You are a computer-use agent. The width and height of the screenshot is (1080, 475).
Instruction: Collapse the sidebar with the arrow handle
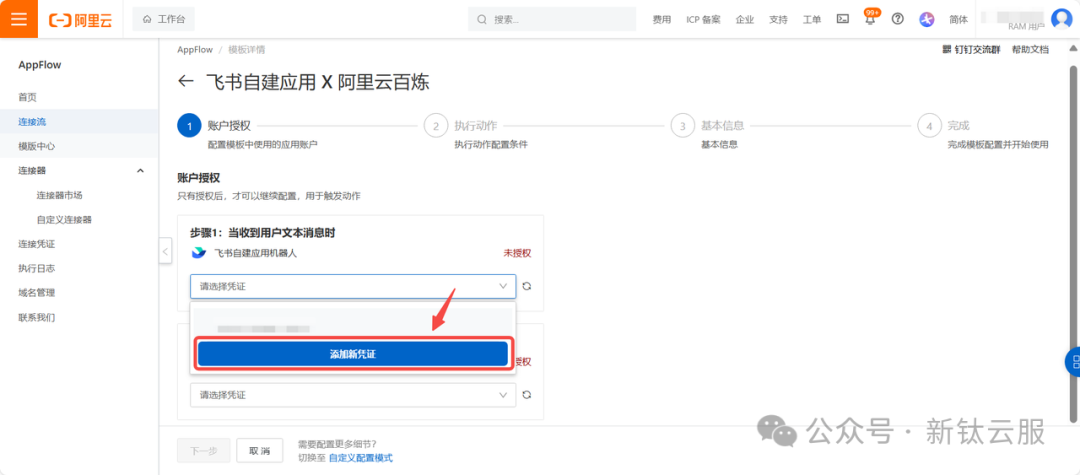(x=165, y=252)
